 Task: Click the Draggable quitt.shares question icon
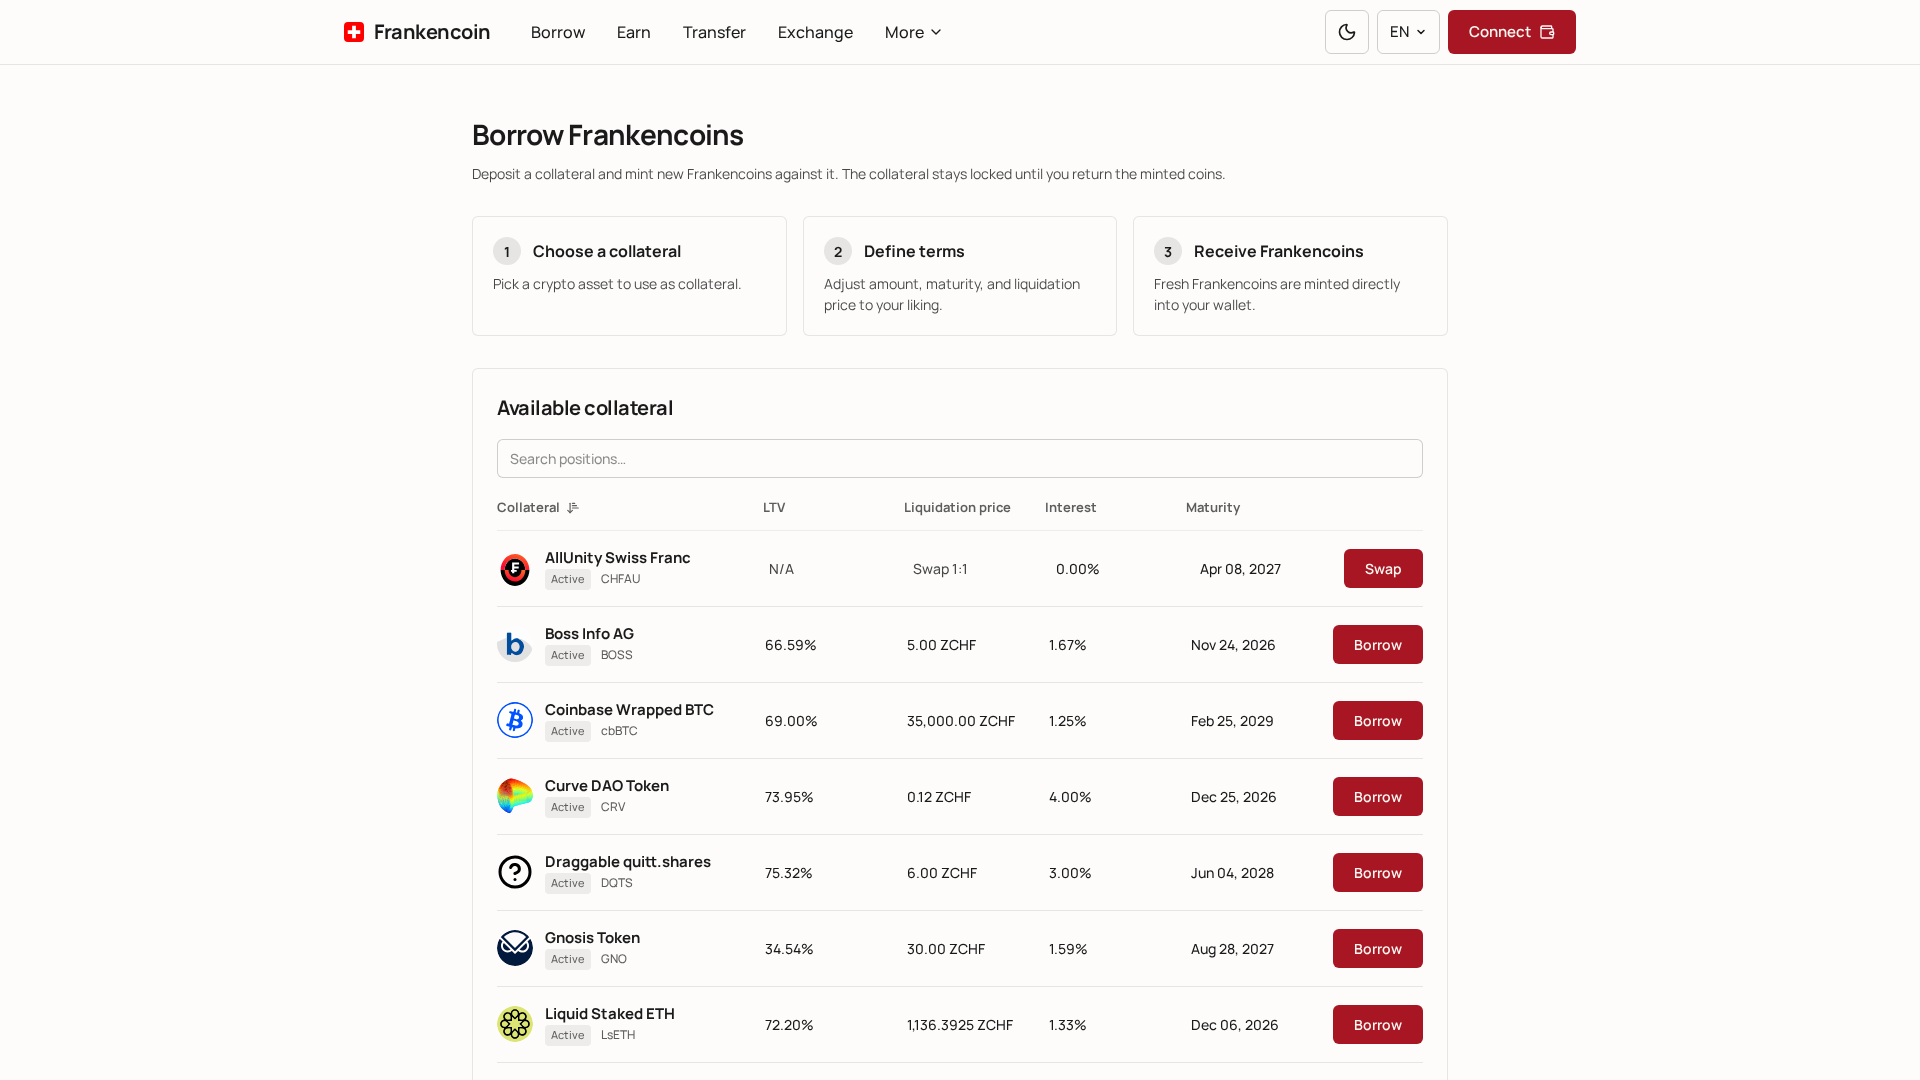click(515, 873)
